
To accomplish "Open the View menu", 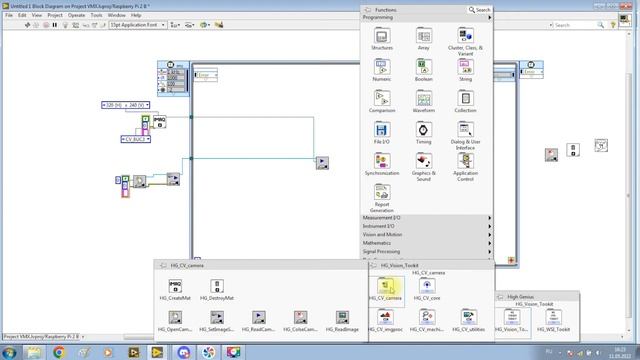I will coord(37,15).
